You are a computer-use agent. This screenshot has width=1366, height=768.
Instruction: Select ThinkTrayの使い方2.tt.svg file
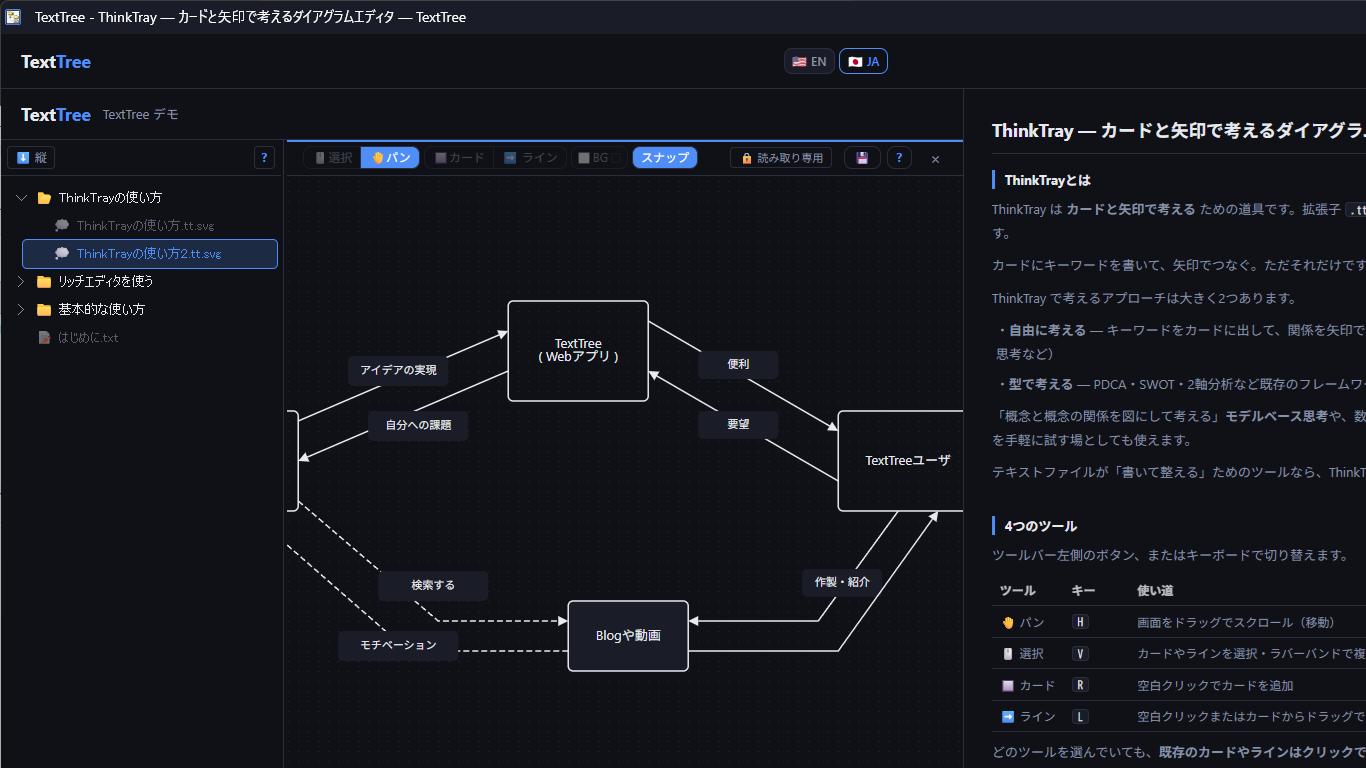(x=150, y=254)
